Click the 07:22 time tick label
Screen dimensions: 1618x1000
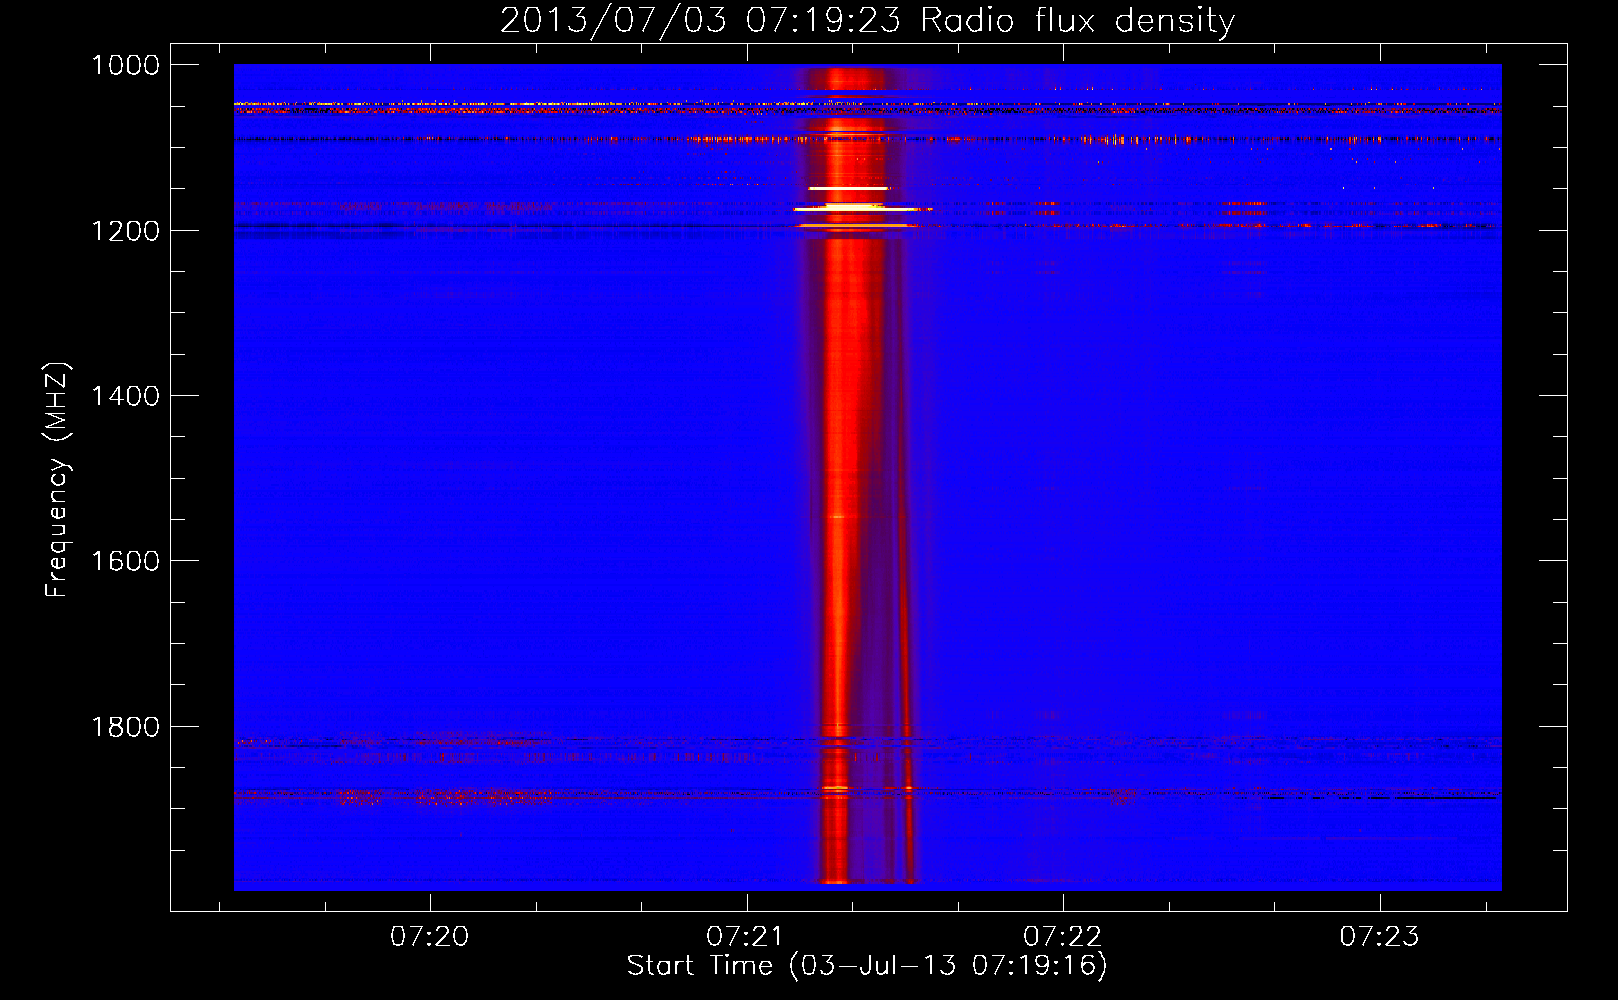tap(1063, 937)
